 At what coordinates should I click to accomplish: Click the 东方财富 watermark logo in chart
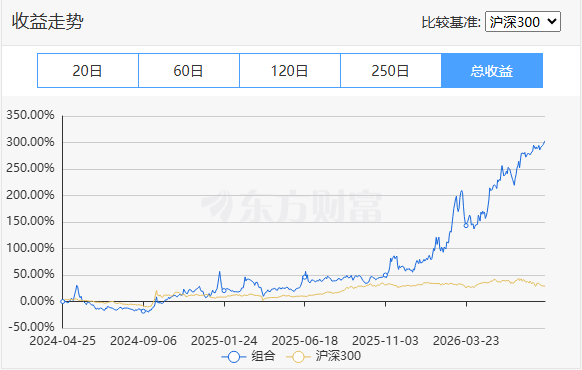(x=292, y=206)
